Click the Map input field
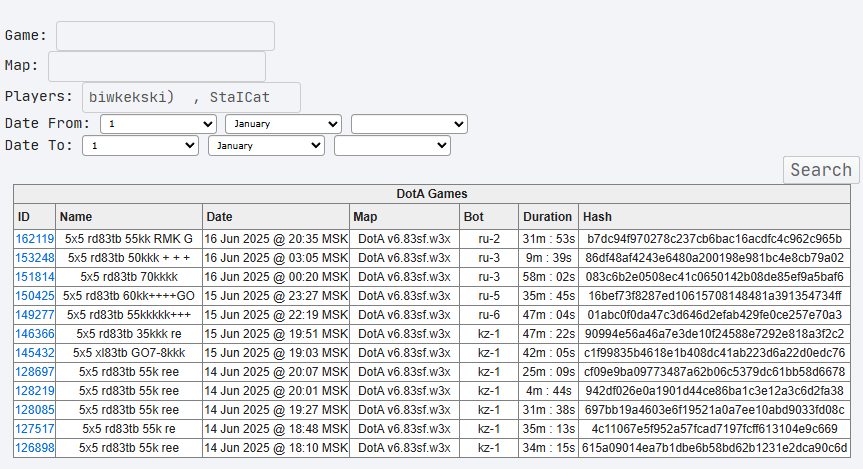863x469 pixels. tap(157, 67)
